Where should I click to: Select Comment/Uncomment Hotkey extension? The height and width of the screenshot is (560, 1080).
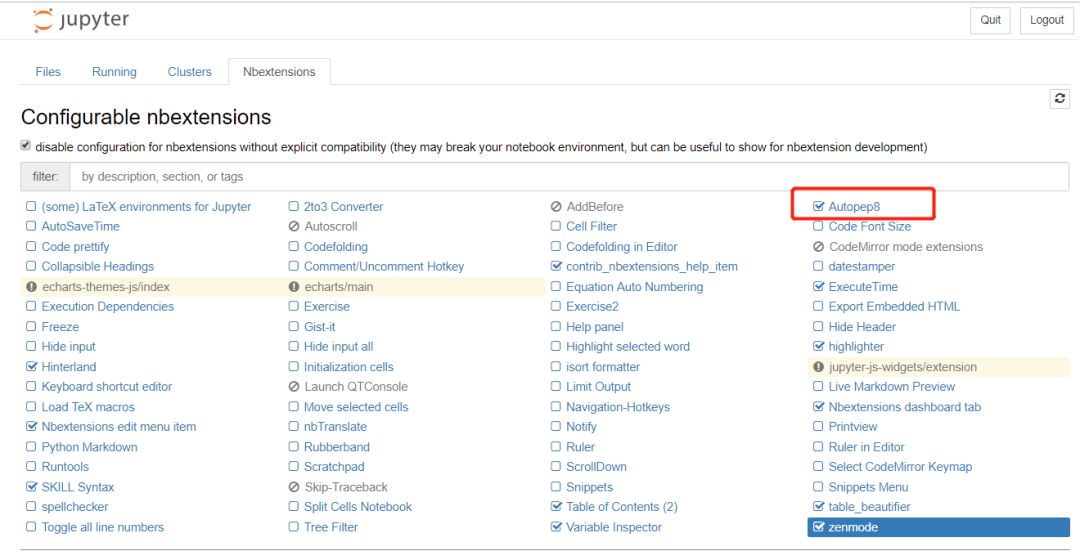384,266
